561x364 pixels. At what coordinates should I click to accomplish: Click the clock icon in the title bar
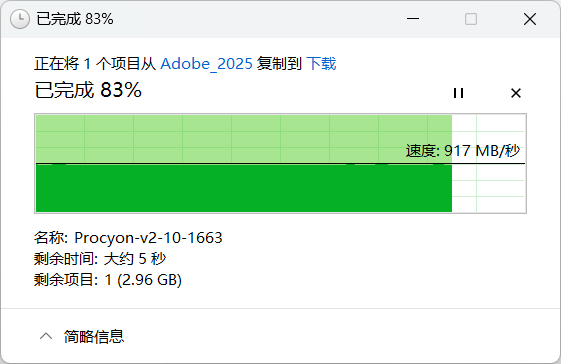click(x=20, y=19)
